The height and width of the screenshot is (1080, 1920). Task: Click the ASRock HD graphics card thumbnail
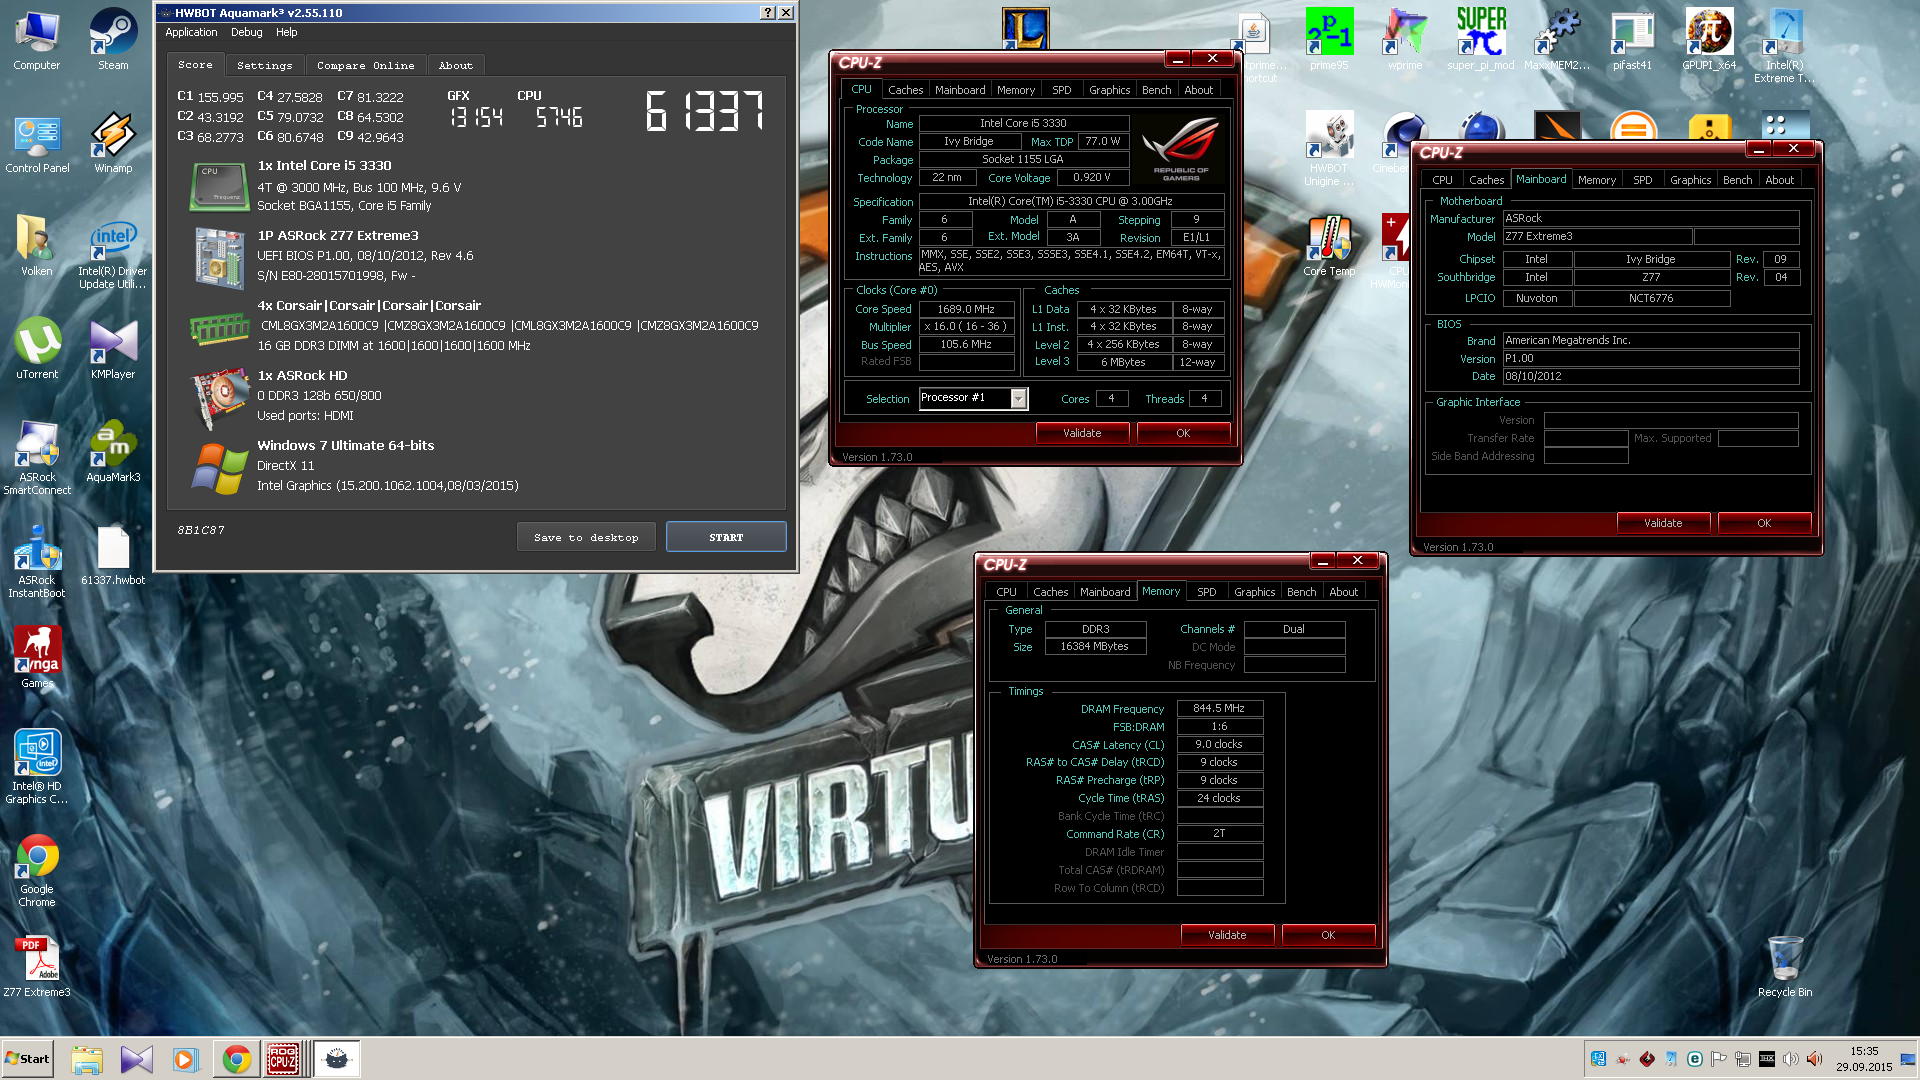pyautogui.click(x=219, y=398)
